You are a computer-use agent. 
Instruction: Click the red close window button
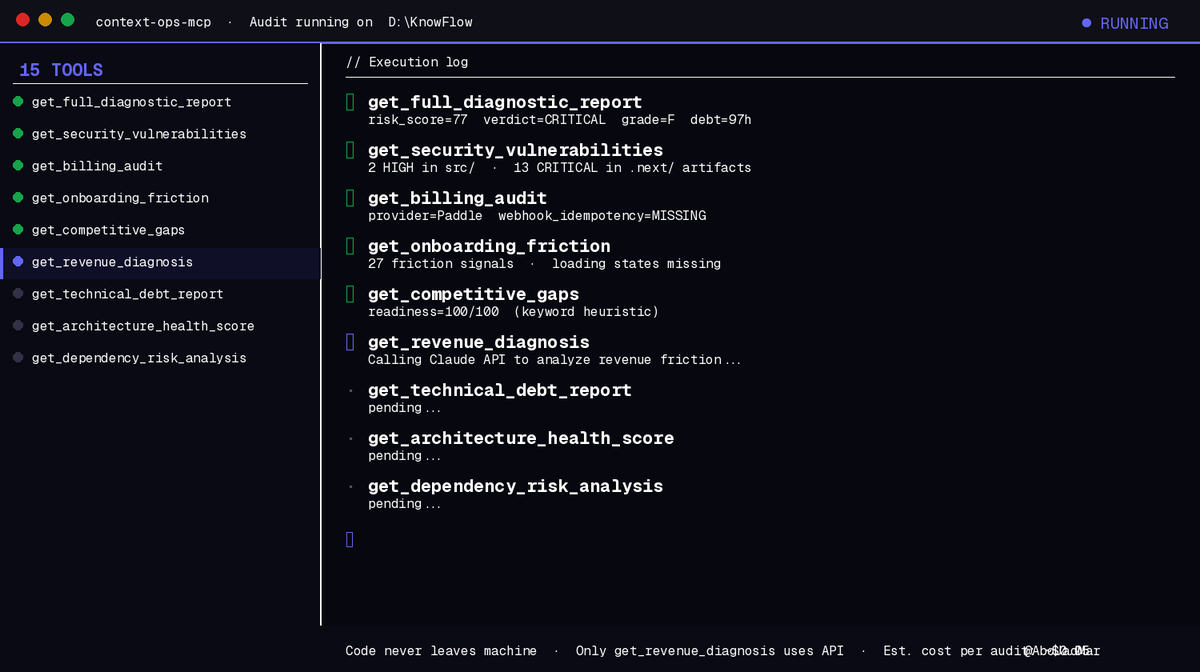point(23,20)
